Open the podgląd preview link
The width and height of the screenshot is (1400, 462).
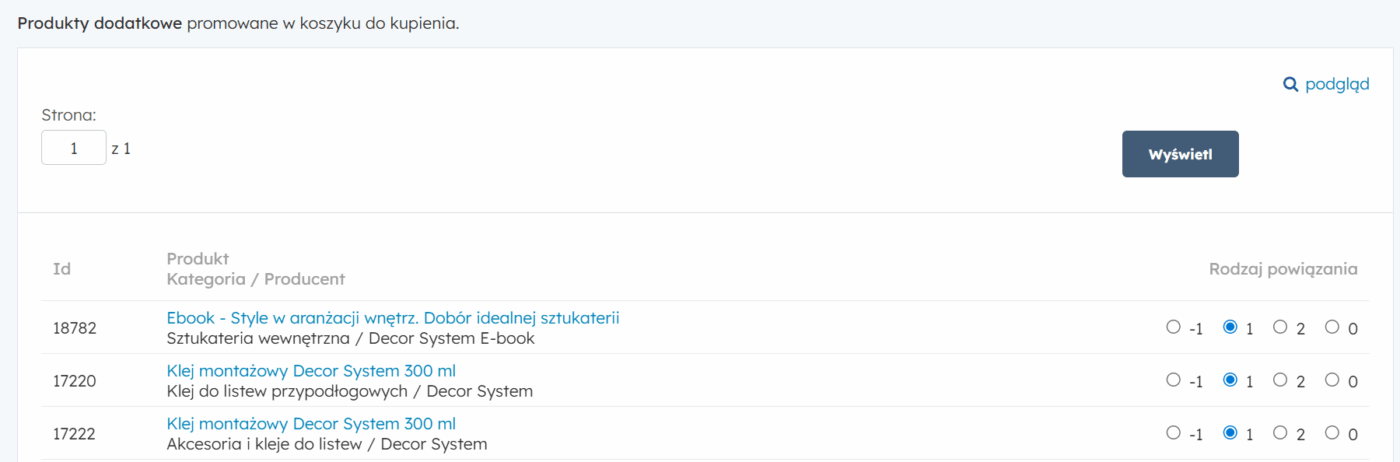(1336, 85)
